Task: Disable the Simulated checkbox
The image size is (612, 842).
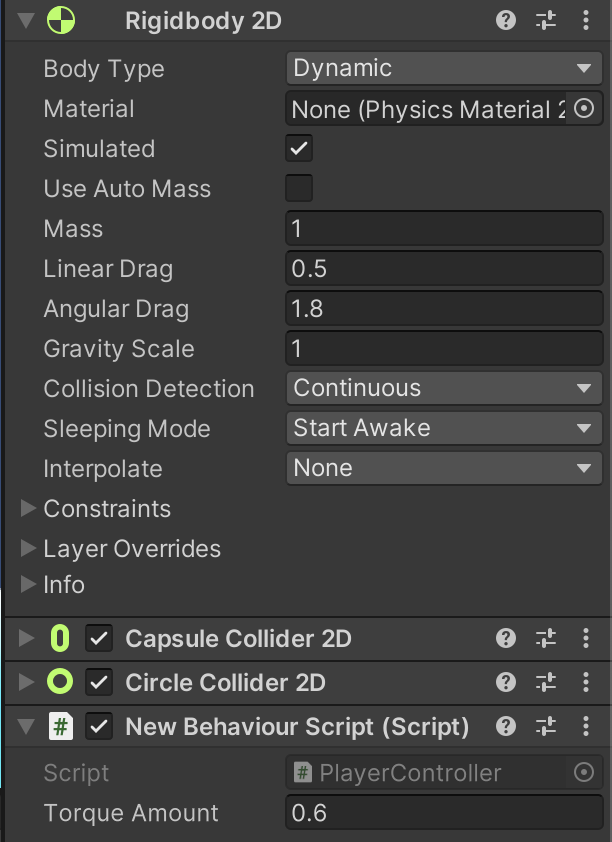Action: (x=299, y=149)
